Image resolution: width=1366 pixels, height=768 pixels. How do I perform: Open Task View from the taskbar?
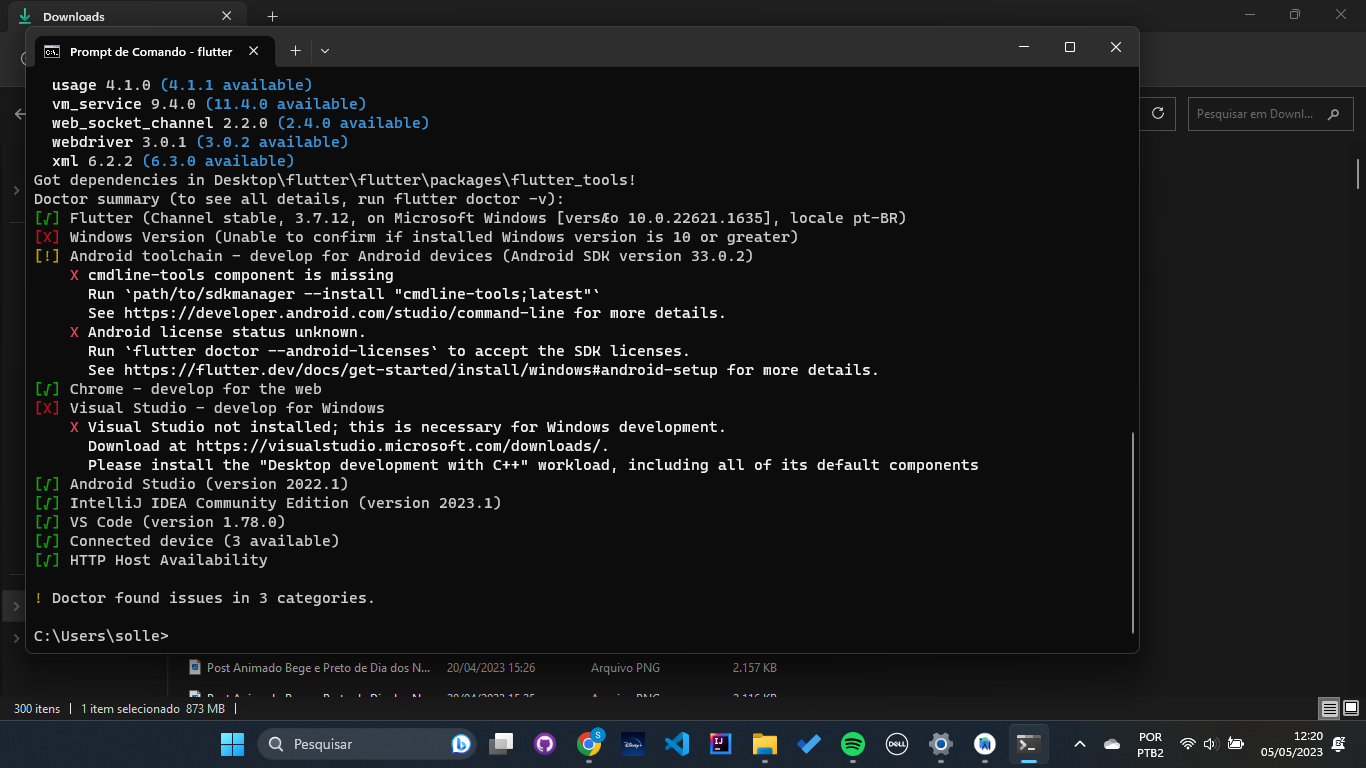(501, 744)
